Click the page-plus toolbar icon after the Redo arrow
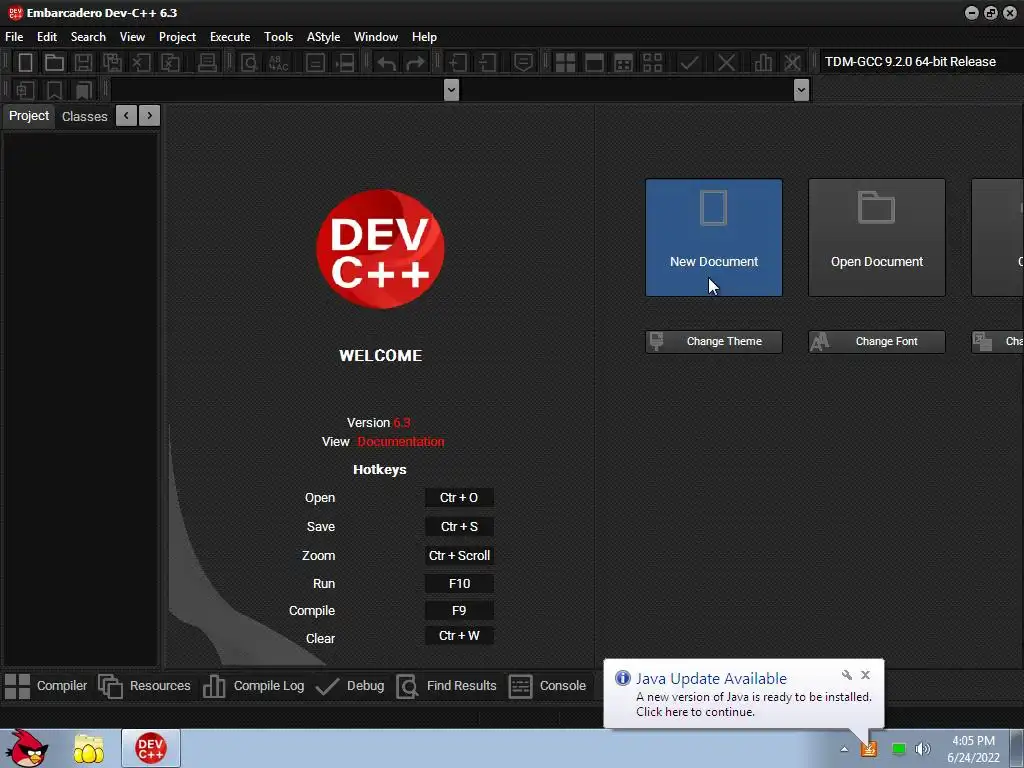The width and height of the screenshot is (1024, 768). pos(457,63)
